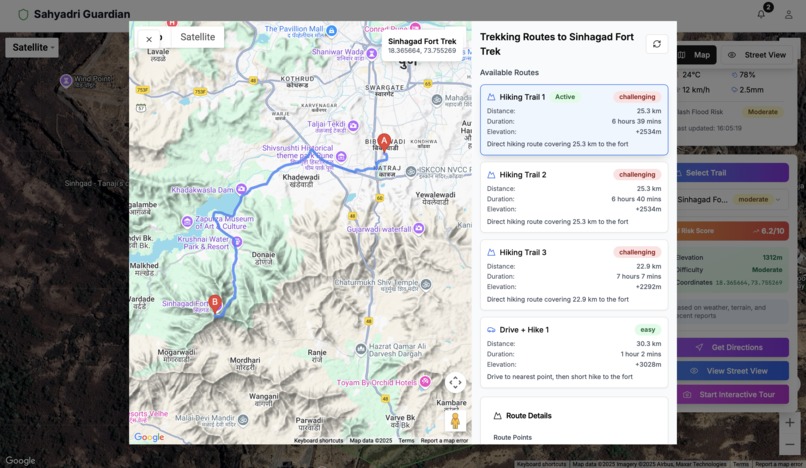Viewport: 806px width, 468px height.
Task: Click Get Directions button
Action: pyautogui.click(x=732, y=347)
